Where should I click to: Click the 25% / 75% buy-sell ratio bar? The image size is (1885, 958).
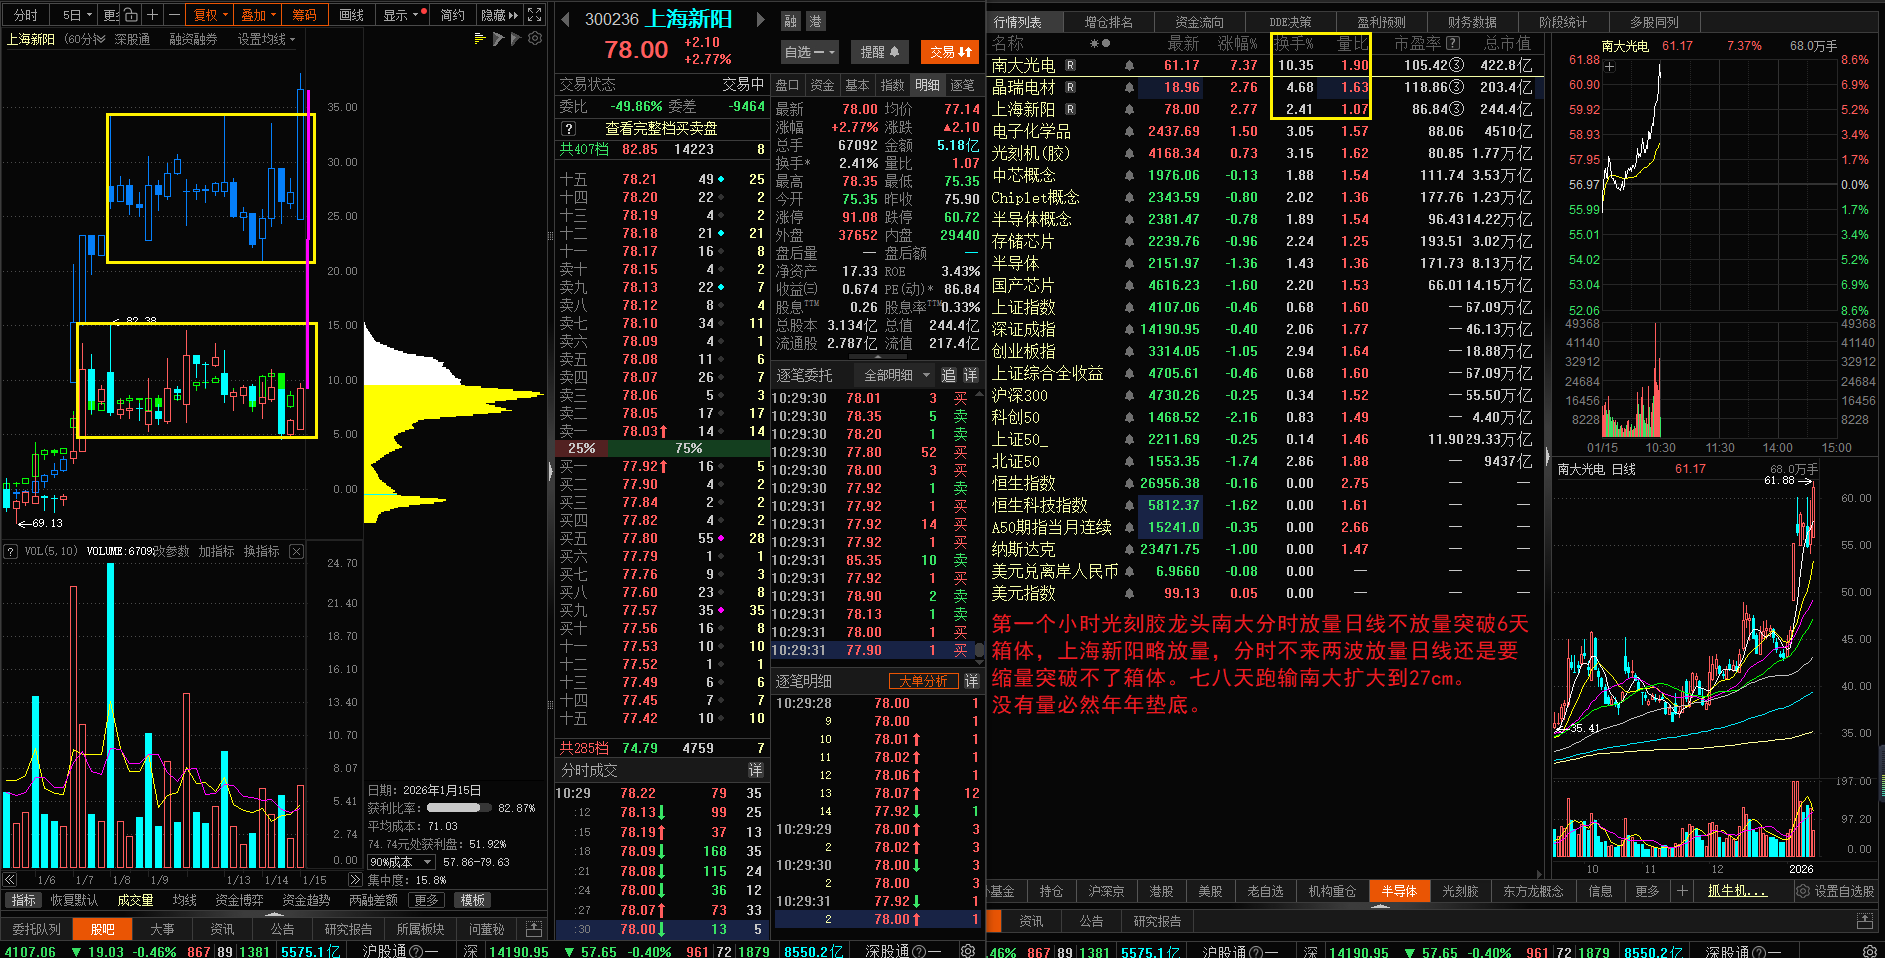pyautogui.click(x=663, y=448)
